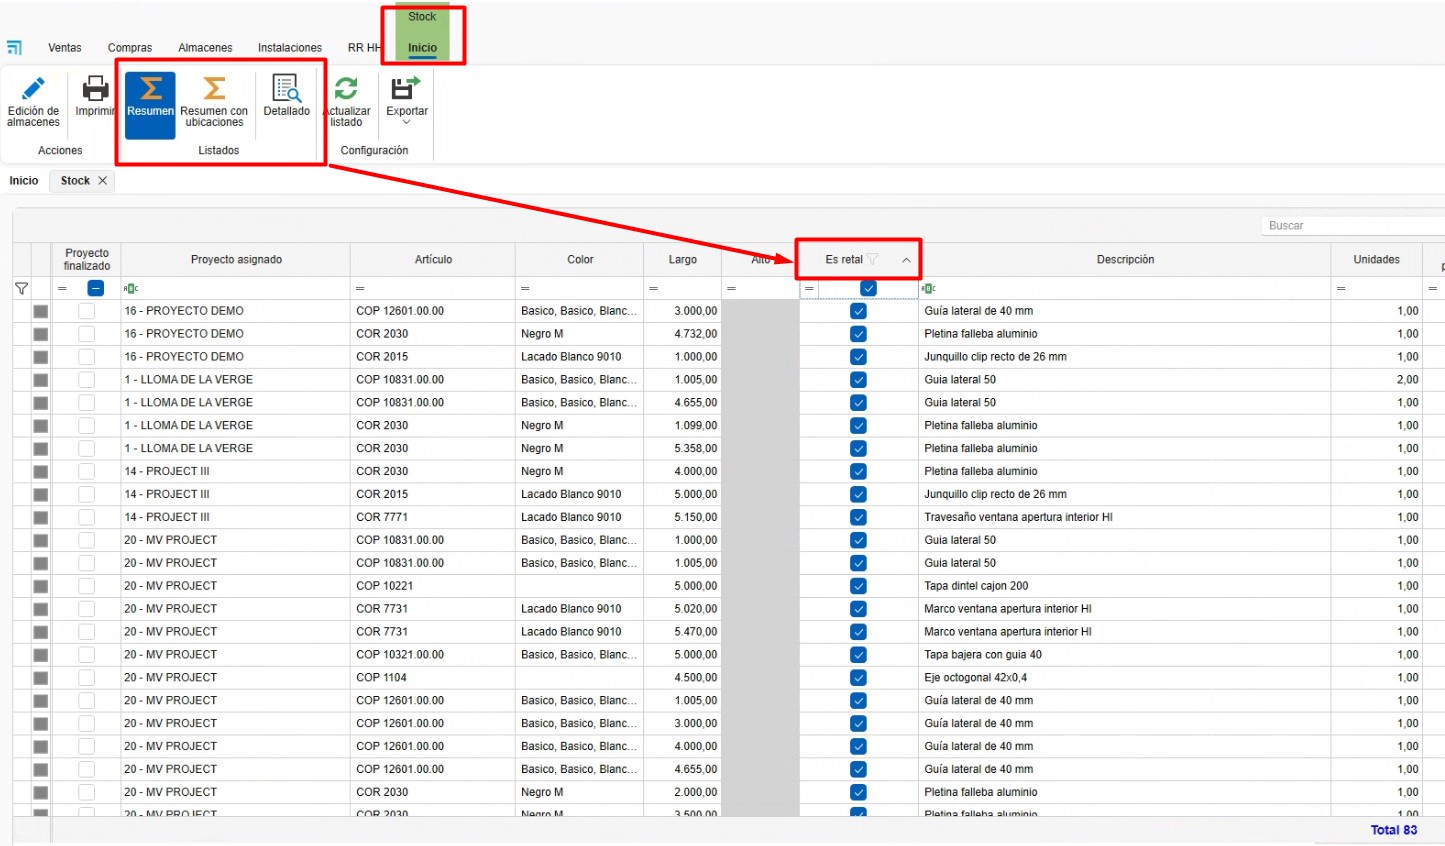Close the Stock tab
Image resolution: width=1445 pixels, height=846 pixels.
[x=102, y=181]
